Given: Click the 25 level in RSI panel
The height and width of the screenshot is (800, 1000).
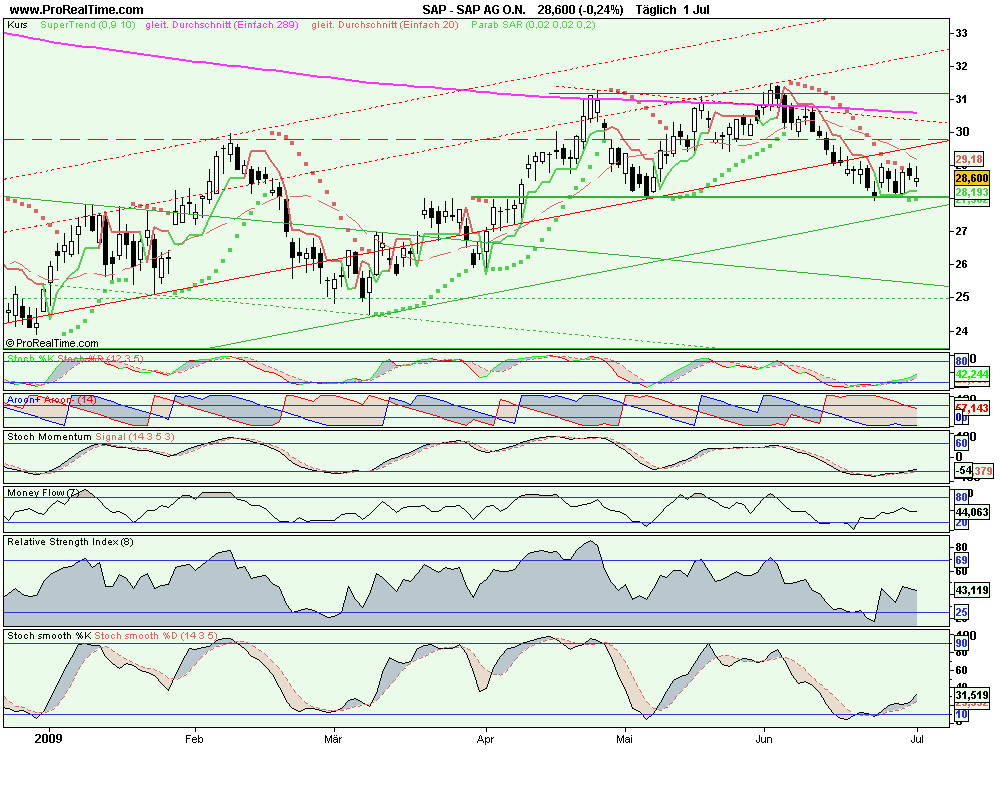Looking at the screenshot, I should tap(961, 612).
